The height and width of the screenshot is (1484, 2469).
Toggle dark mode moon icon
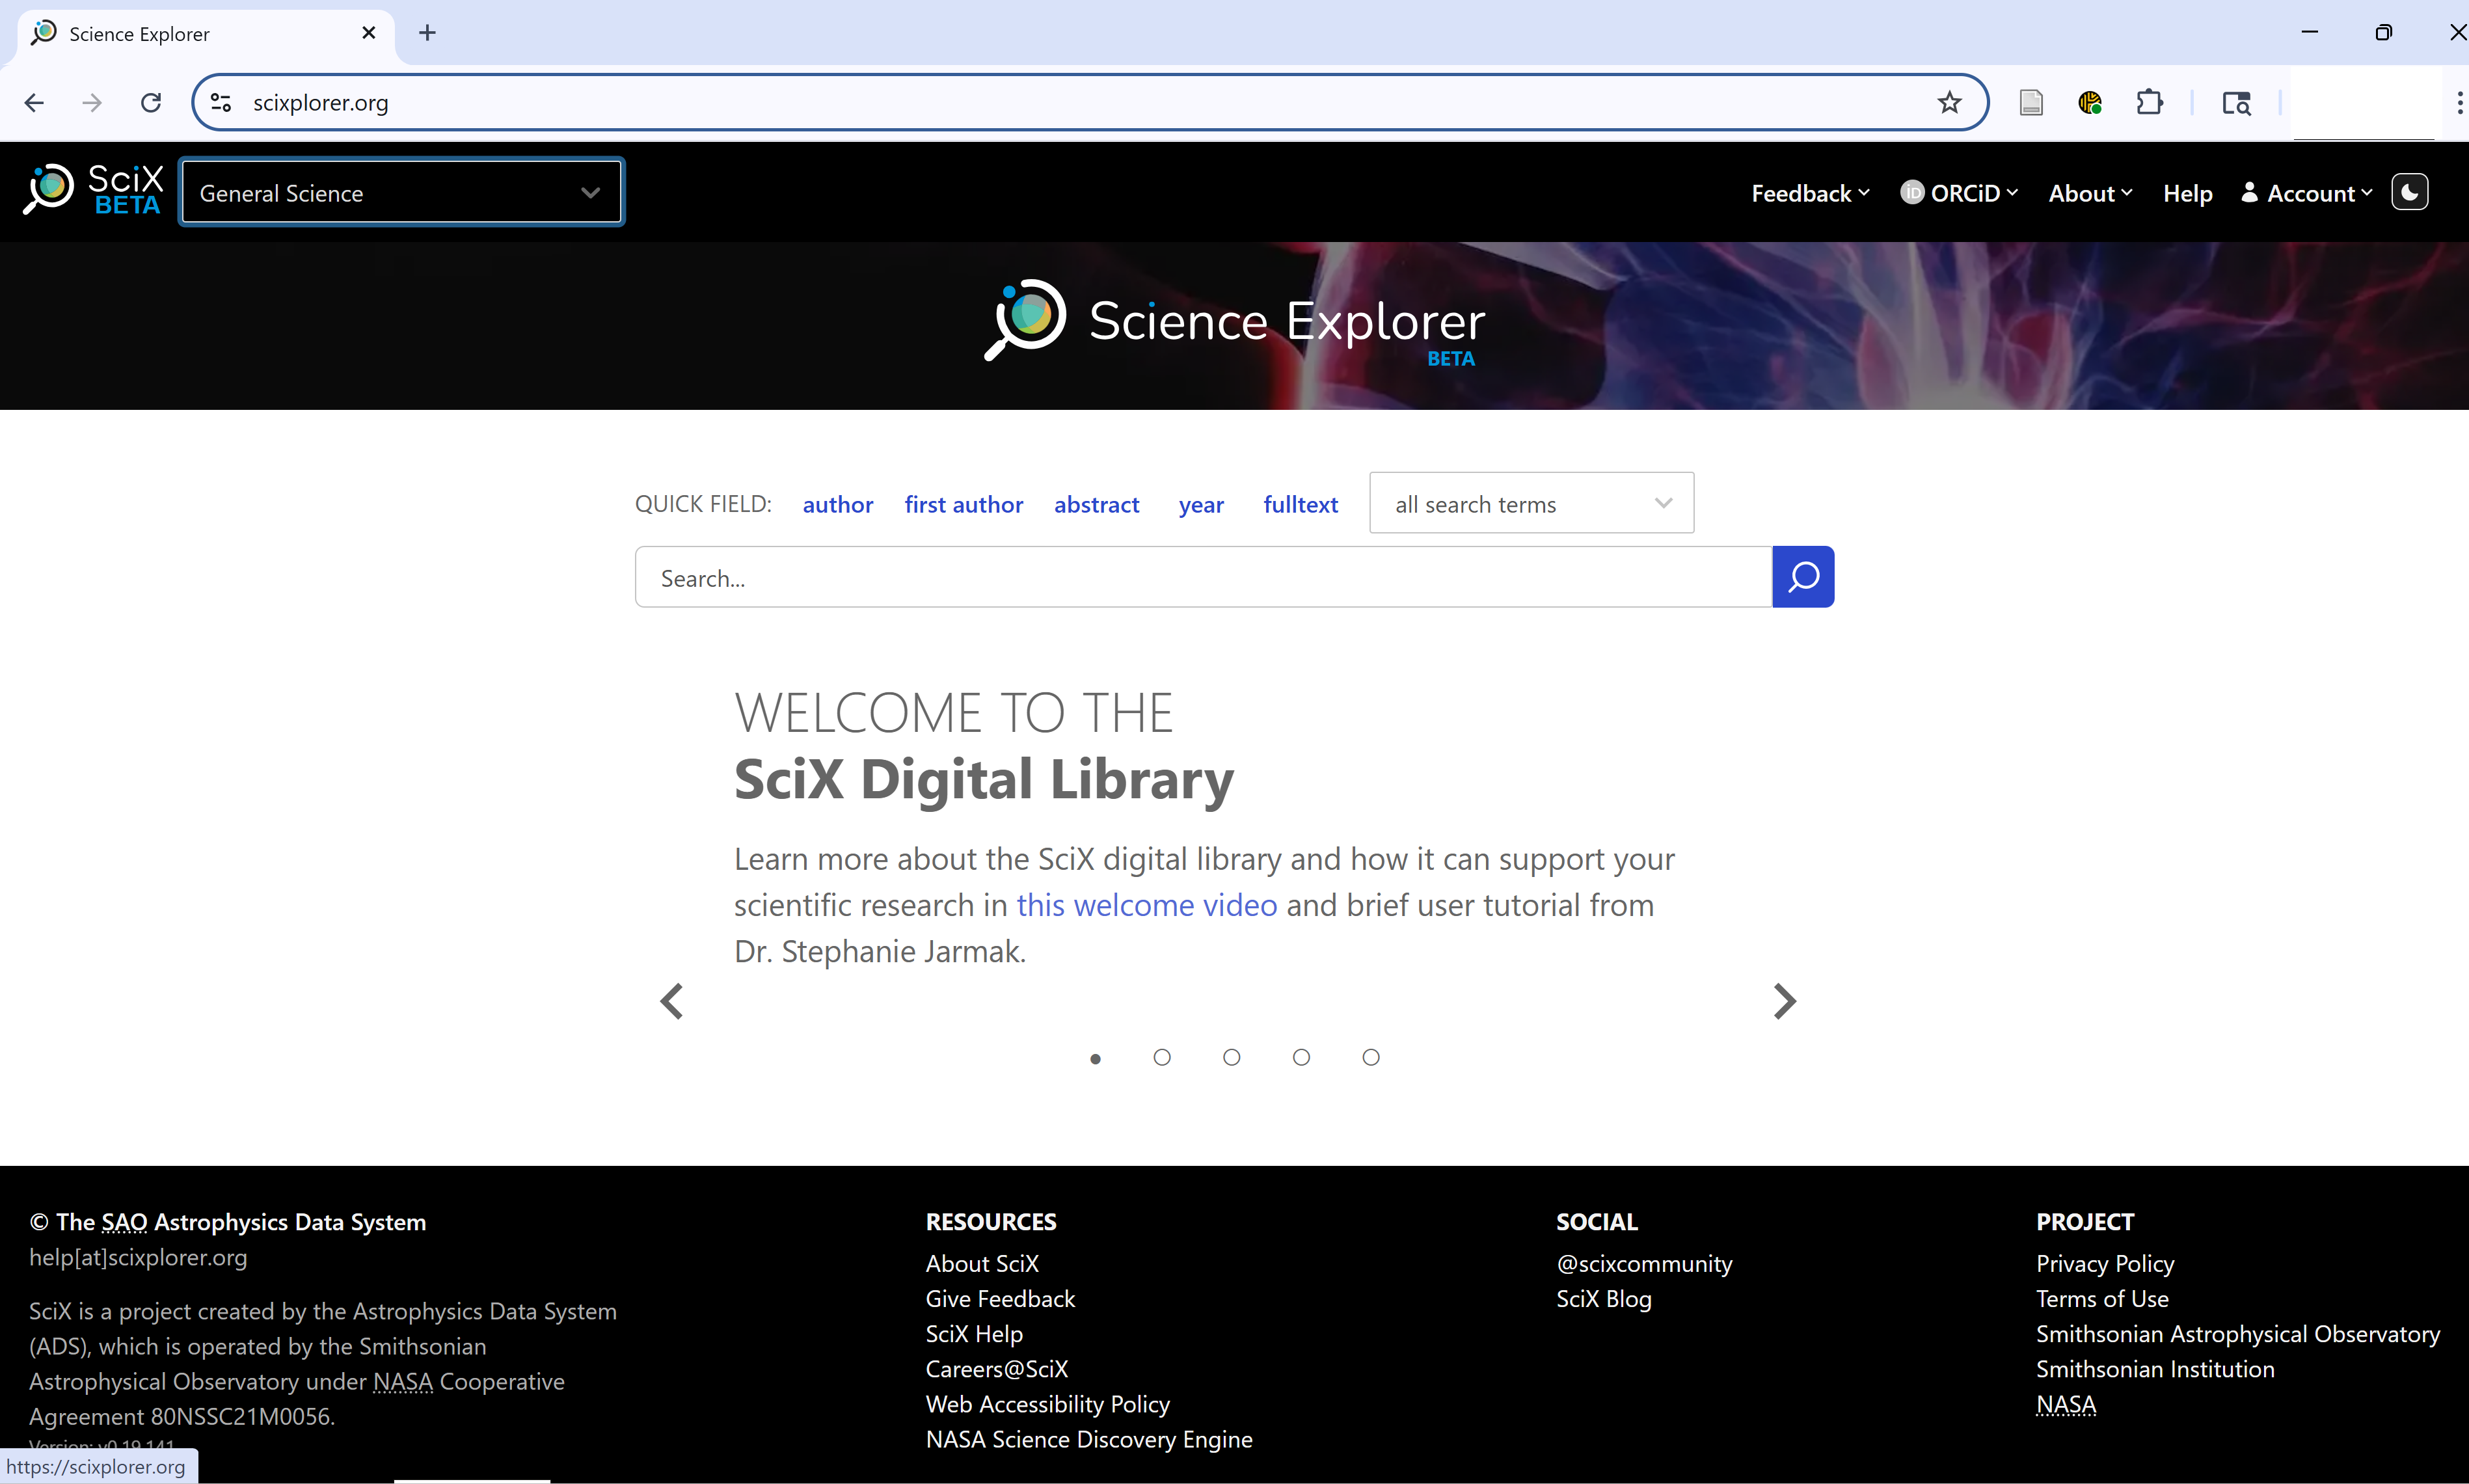point(2409,192)
